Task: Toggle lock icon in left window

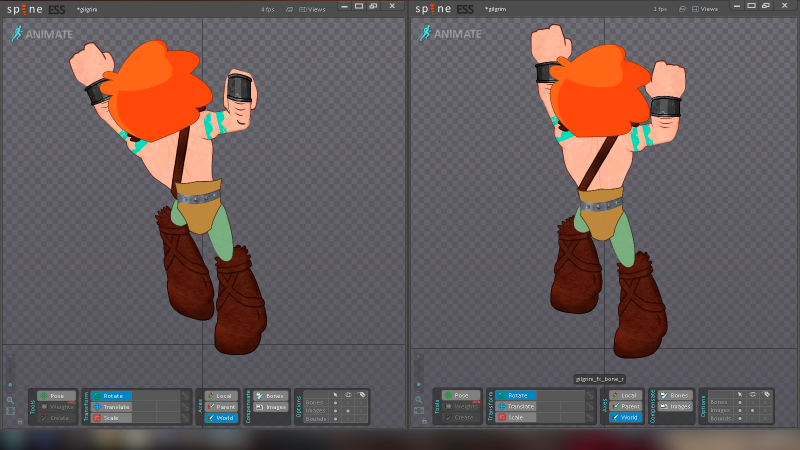Action: [20, 421]
